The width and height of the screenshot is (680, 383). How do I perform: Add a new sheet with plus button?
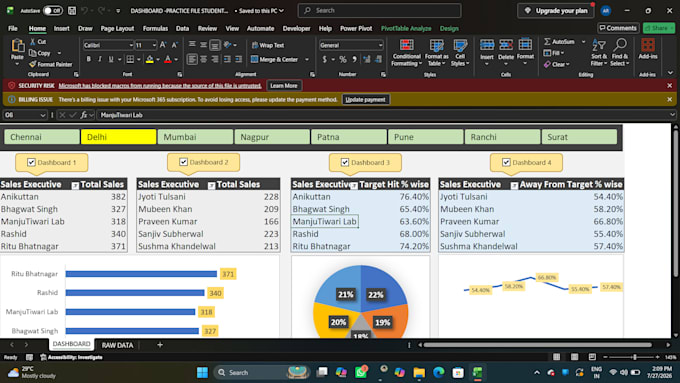160,345
